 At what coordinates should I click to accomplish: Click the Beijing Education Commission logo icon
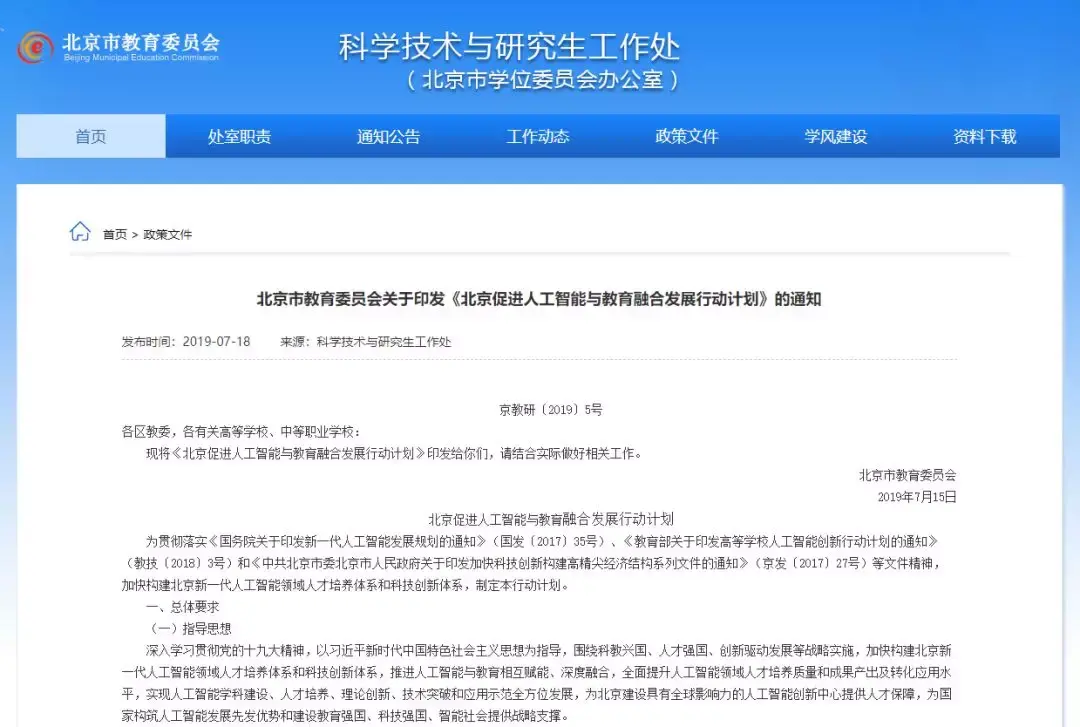pos(35,48)
